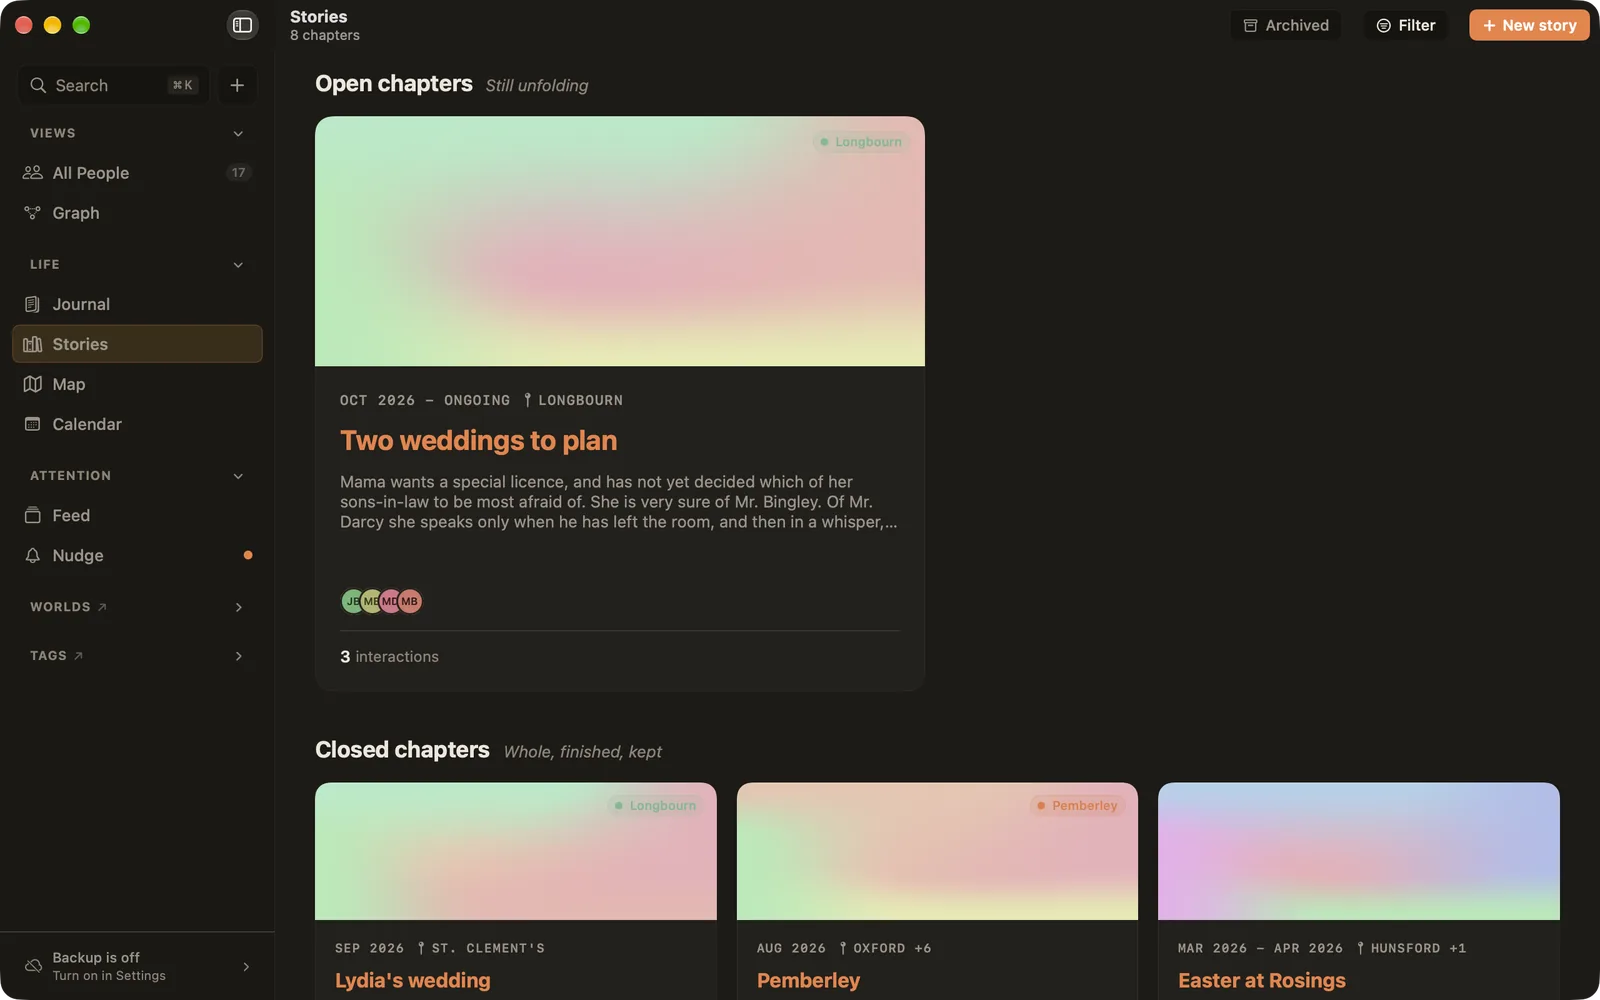The height and width of the screenshot is (1000, 1600).
Task: Click the JB avatar
Action: [x=352, y=601]
